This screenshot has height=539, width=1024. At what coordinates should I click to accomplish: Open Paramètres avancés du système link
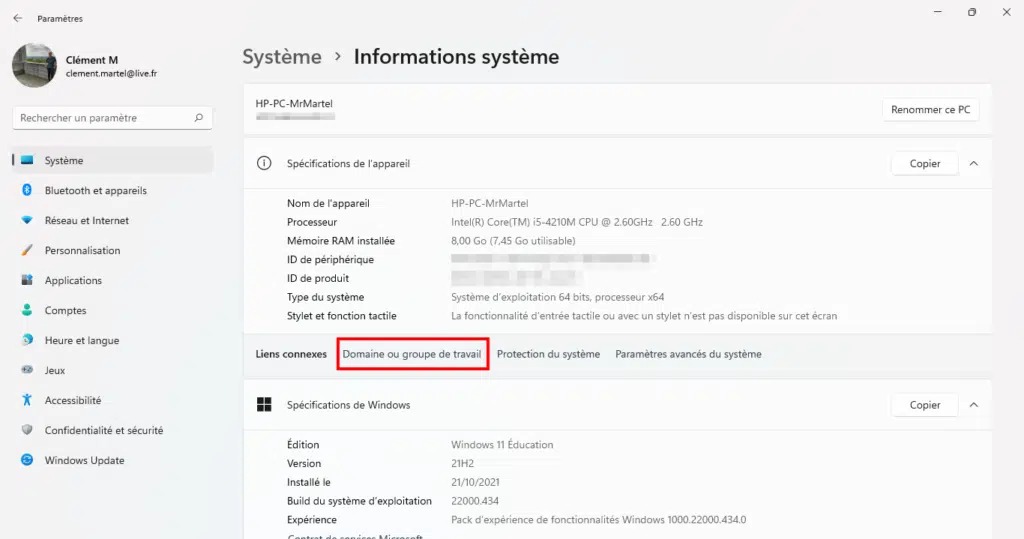[x=688, y=354]
